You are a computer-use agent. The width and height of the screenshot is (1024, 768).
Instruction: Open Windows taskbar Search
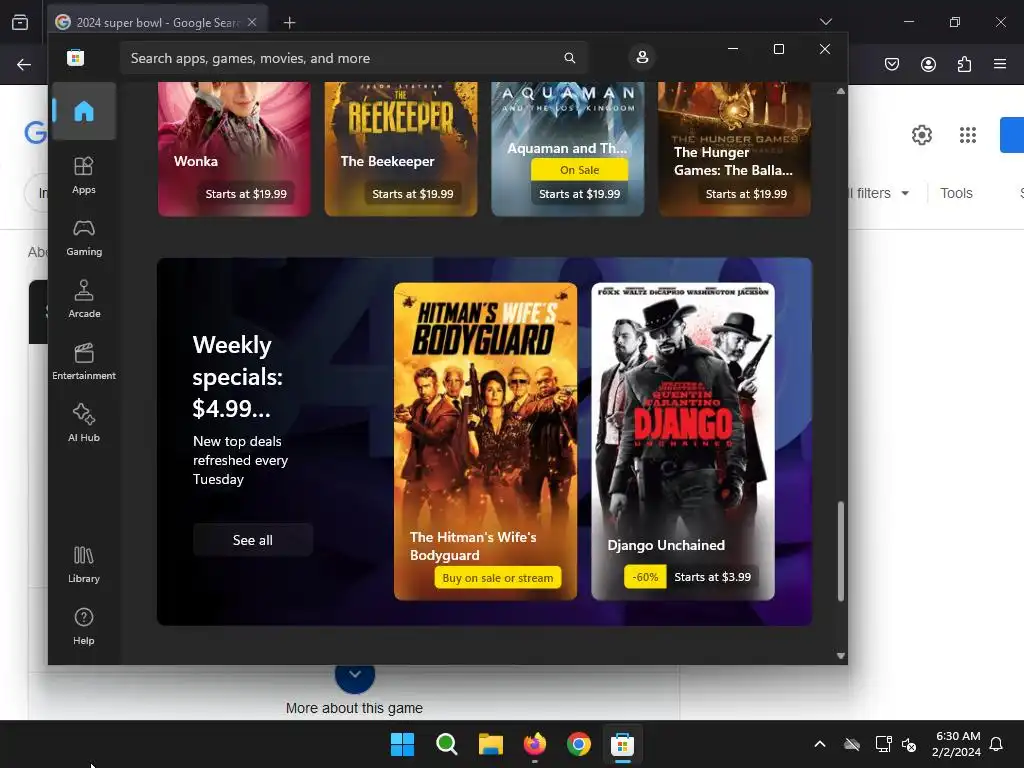coord(447,744)
